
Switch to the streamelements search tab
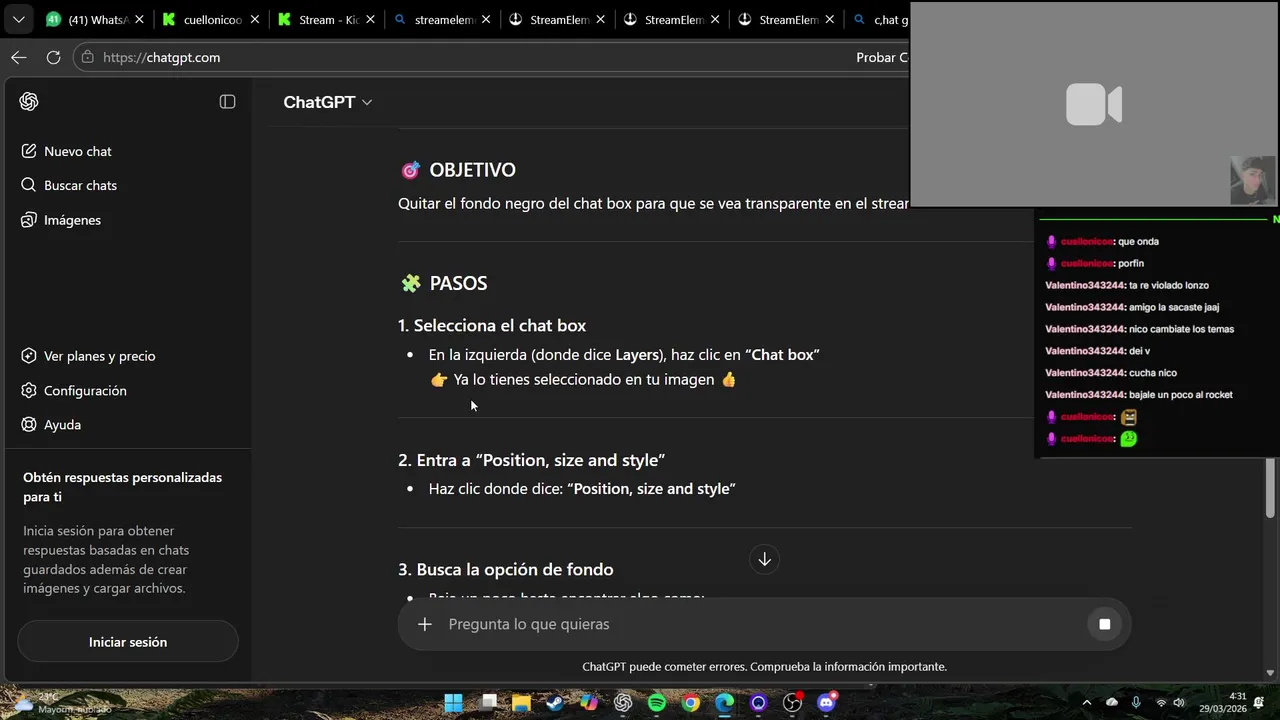pyautogui.click(x=441, y=19)
